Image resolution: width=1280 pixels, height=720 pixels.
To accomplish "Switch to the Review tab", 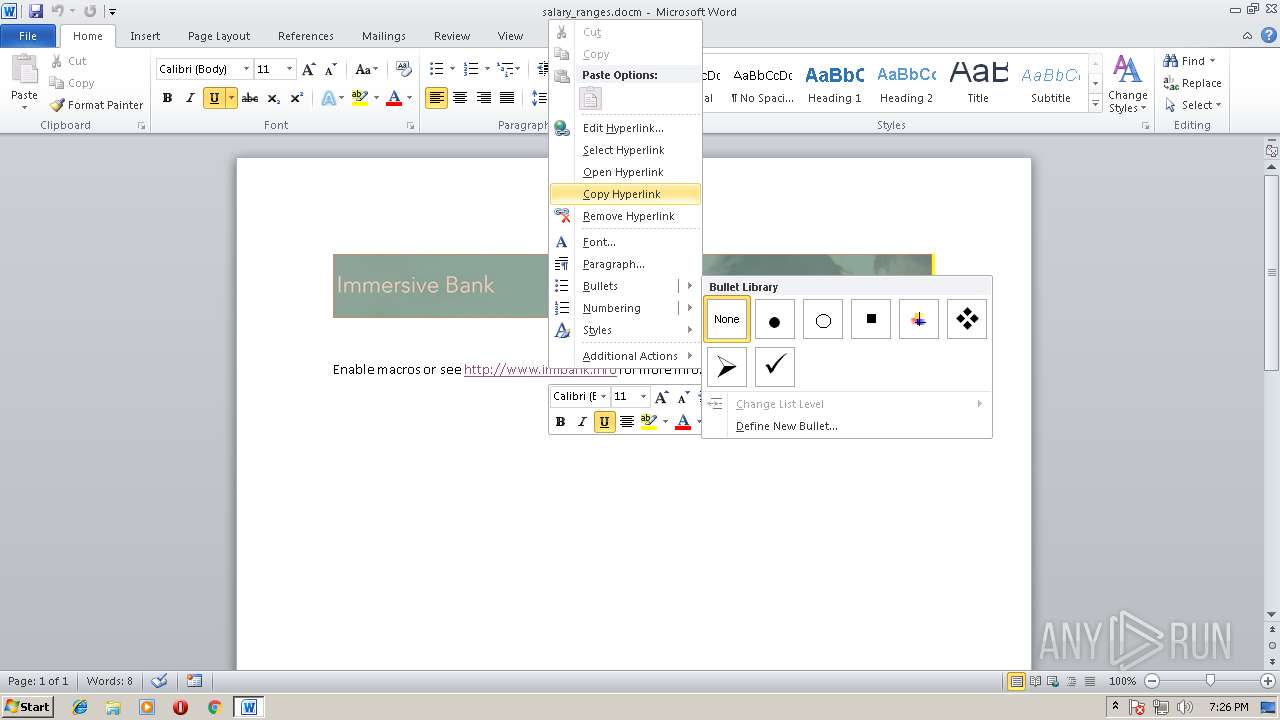I will click(x=452, y=36).
